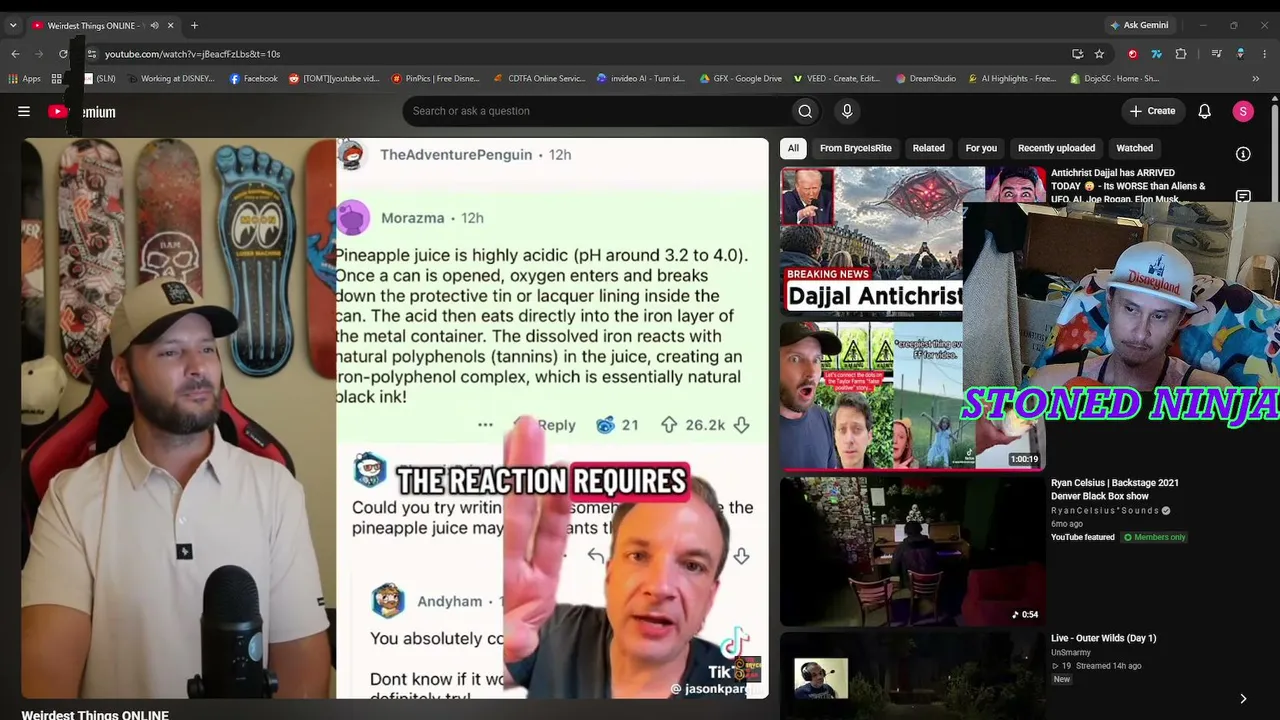Screen dimensions: 1280x720
Task: Open the DojoSC - Home bookmark
Action: point(1115,78)
